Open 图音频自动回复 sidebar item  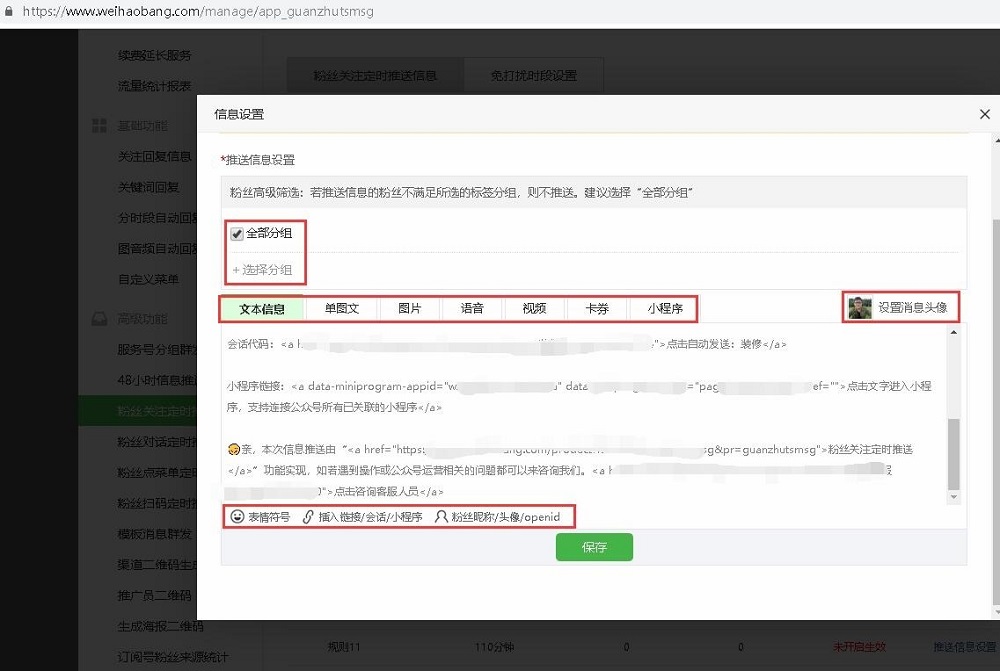[157, 249]
